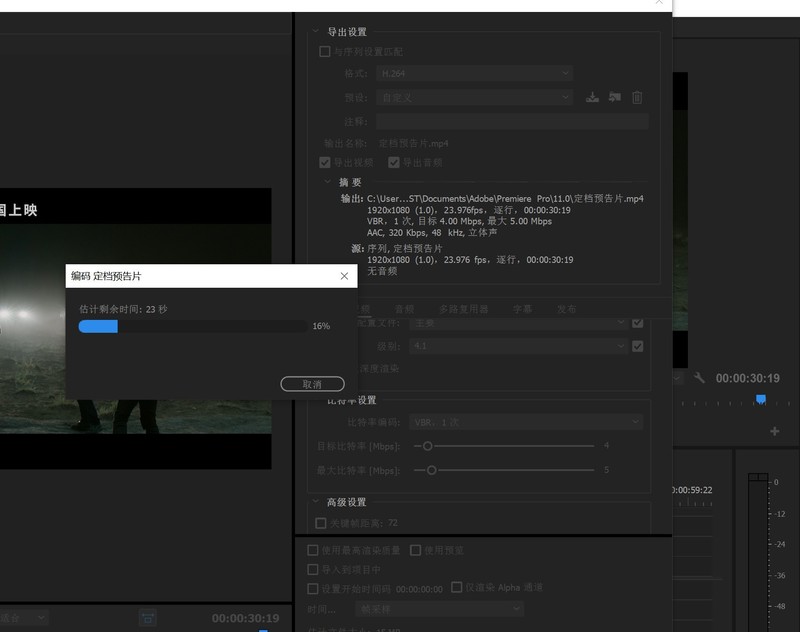The image size is (800, 632).
Task: Uncheck the 导出视频 checkbox
Action: click(x=324, y=162)
